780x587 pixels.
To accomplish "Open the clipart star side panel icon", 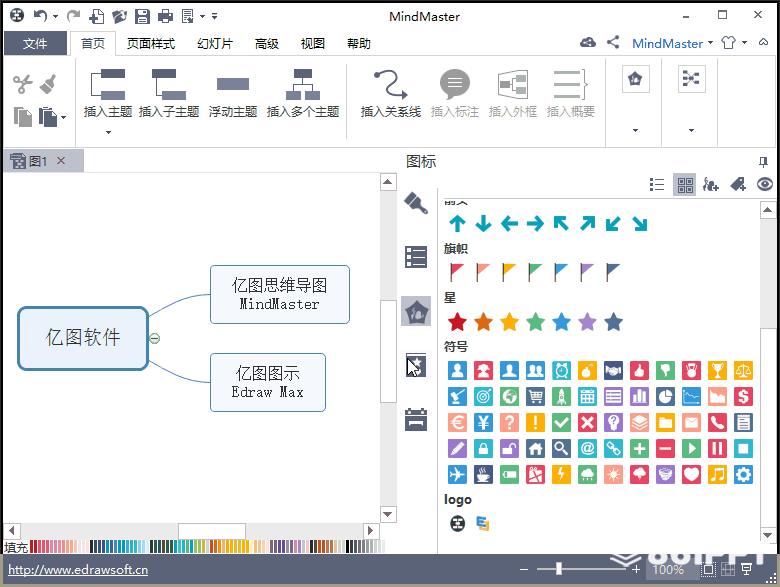I will [416, 365].
